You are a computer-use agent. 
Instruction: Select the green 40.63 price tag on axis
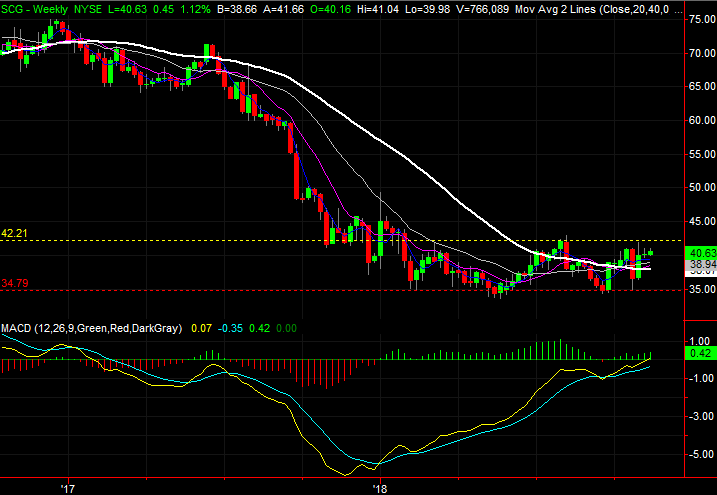coord(701,252)
